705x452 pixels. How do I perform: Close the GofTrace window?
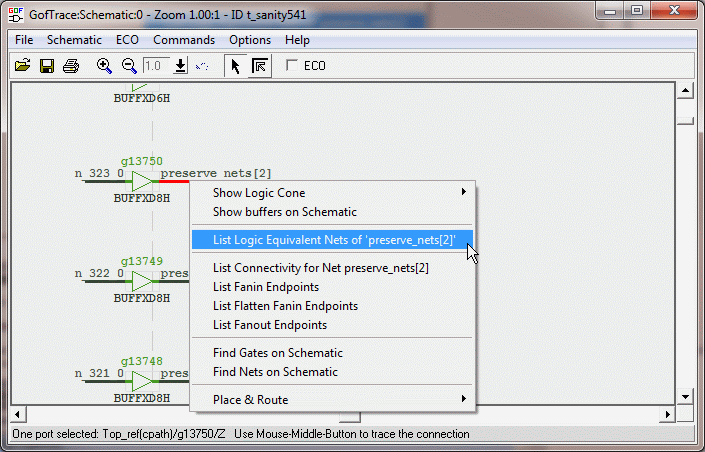[x=674, y=11]
